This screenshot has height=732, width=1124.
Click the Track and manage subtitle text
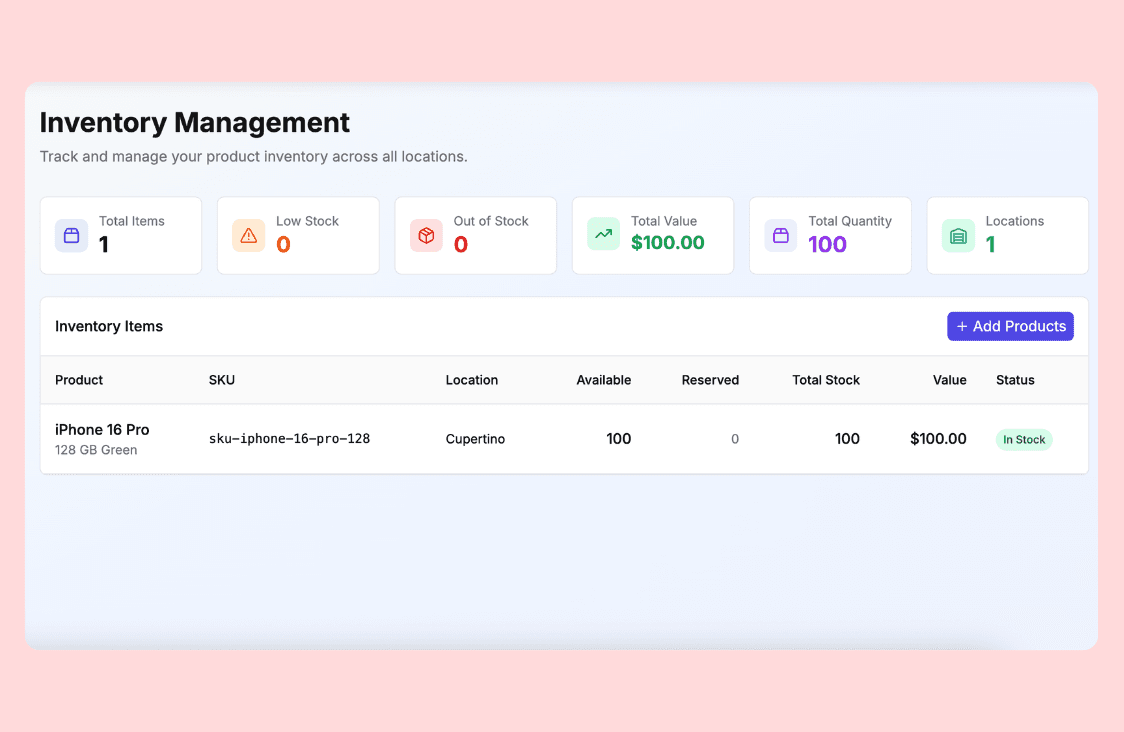pos(254,156)
